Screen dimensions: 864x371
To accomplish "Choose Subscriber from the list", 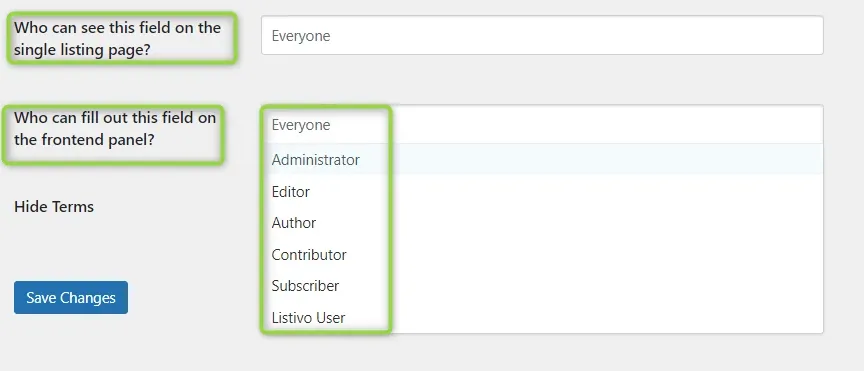I will [542, 286].
